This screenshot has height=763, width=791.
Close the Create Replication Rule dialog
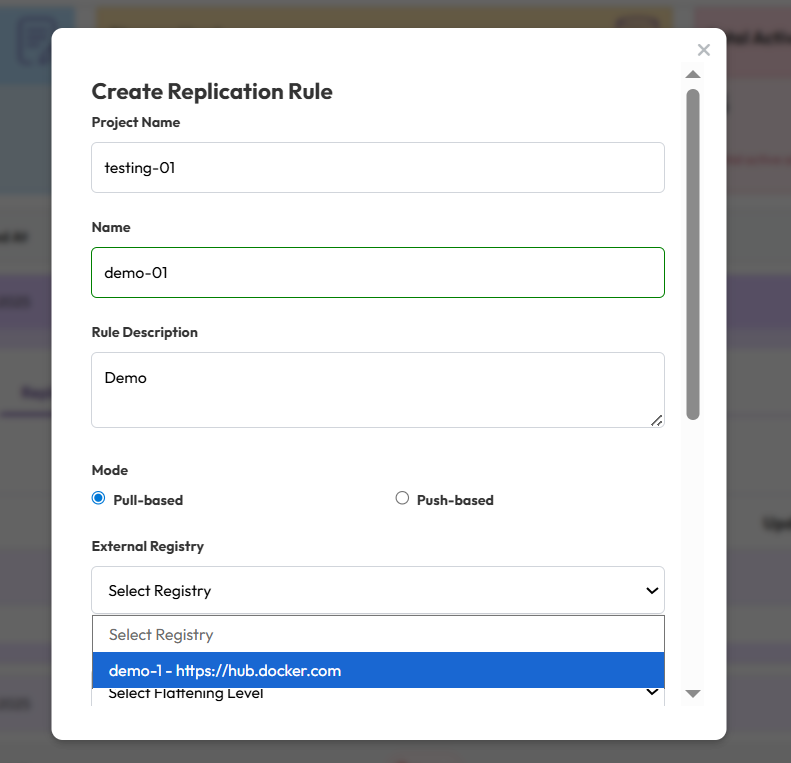point(704,50)
